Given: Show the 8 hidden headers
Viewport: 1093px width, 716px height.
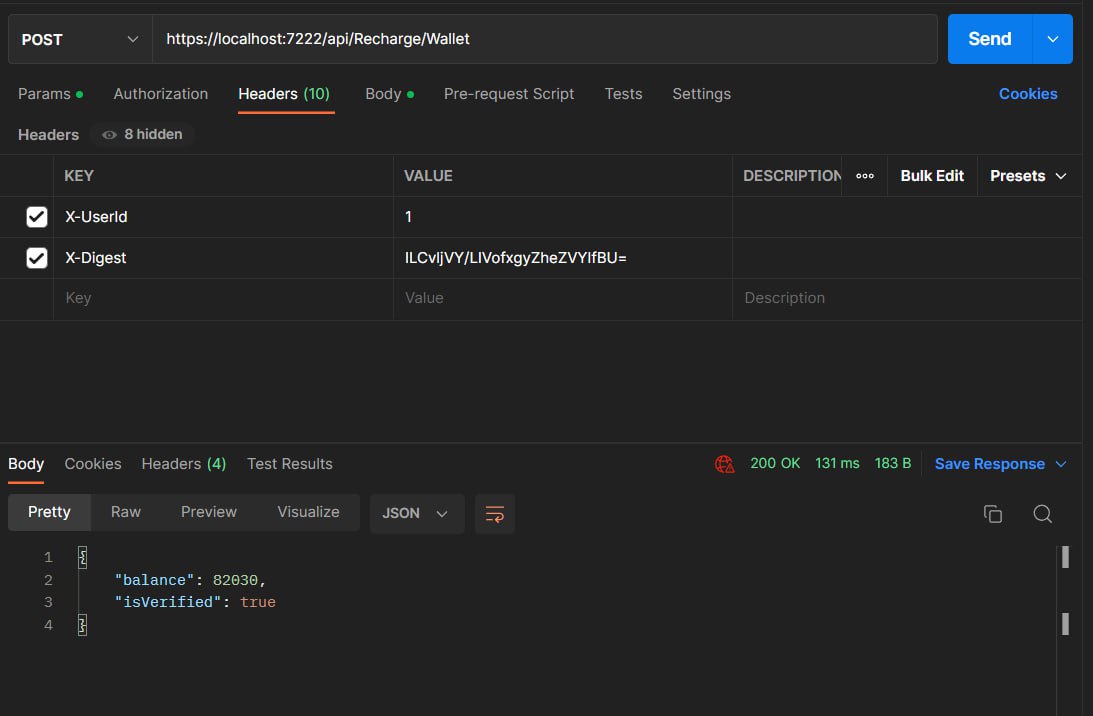Looking at the screenshot, I should (x=142, y=134).
